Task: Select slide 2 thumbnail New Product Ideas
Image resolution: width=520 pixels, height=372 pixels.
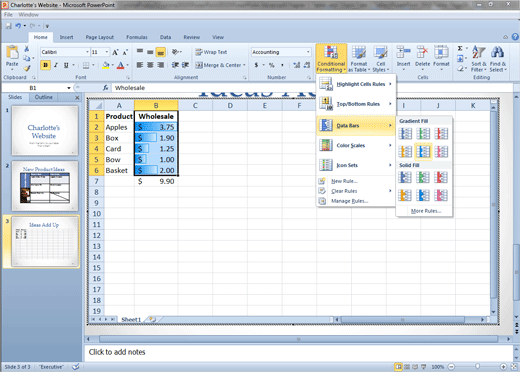Action: 45,186
